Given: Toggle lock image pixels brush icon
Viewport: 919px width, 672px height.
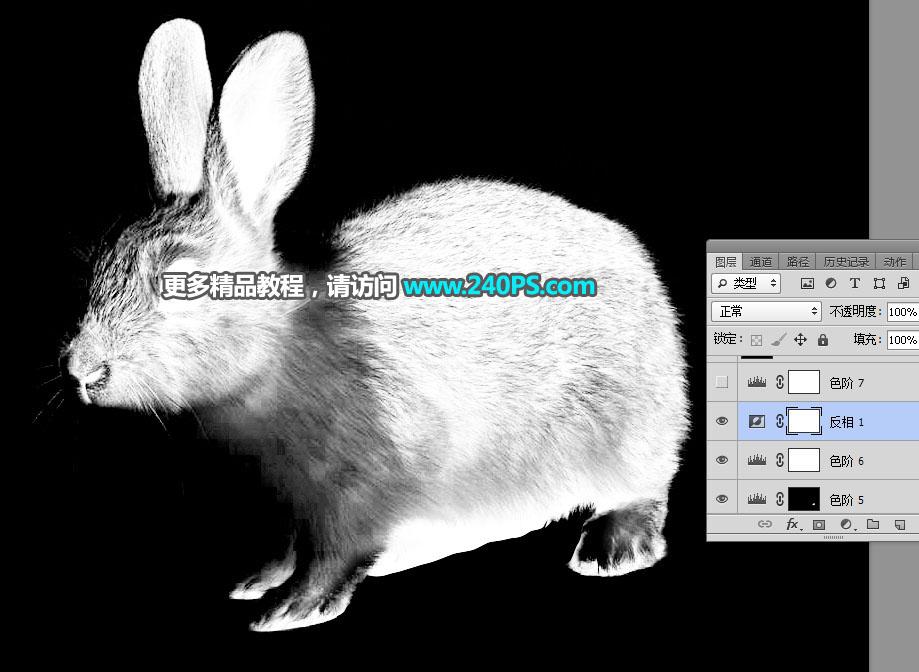Looking at the screenshot, I should (778, 340).
